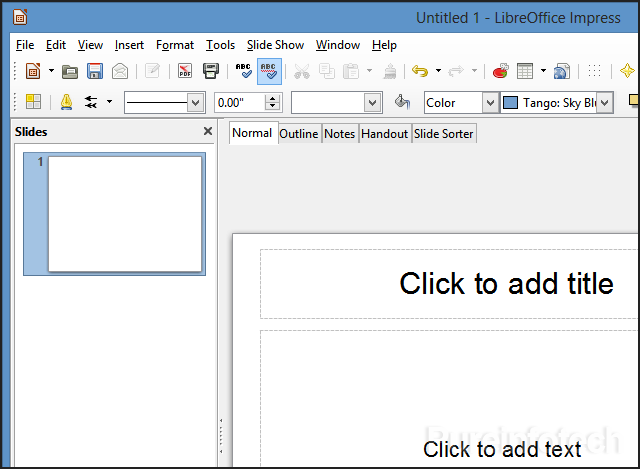Switch to the Handout tab
The image size is (640, 469).
pos(384,134)
